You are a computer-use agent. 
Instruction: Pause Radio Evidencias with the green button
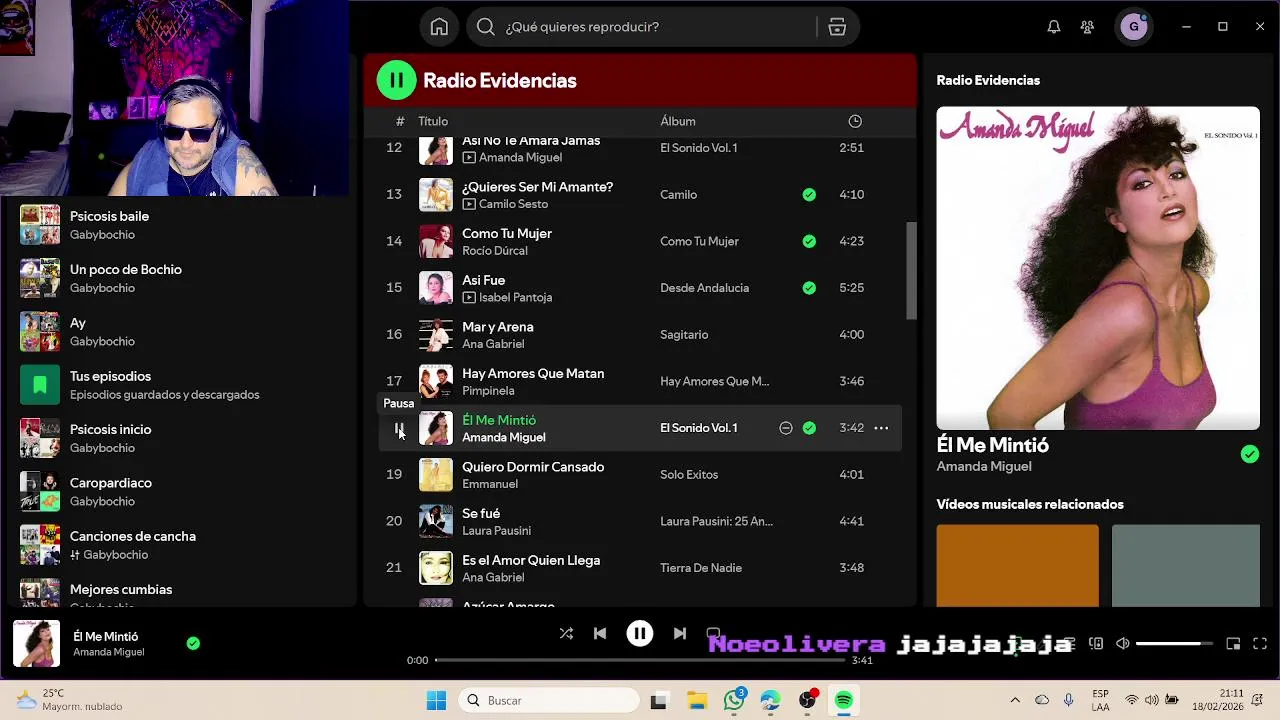click(396, 80)
